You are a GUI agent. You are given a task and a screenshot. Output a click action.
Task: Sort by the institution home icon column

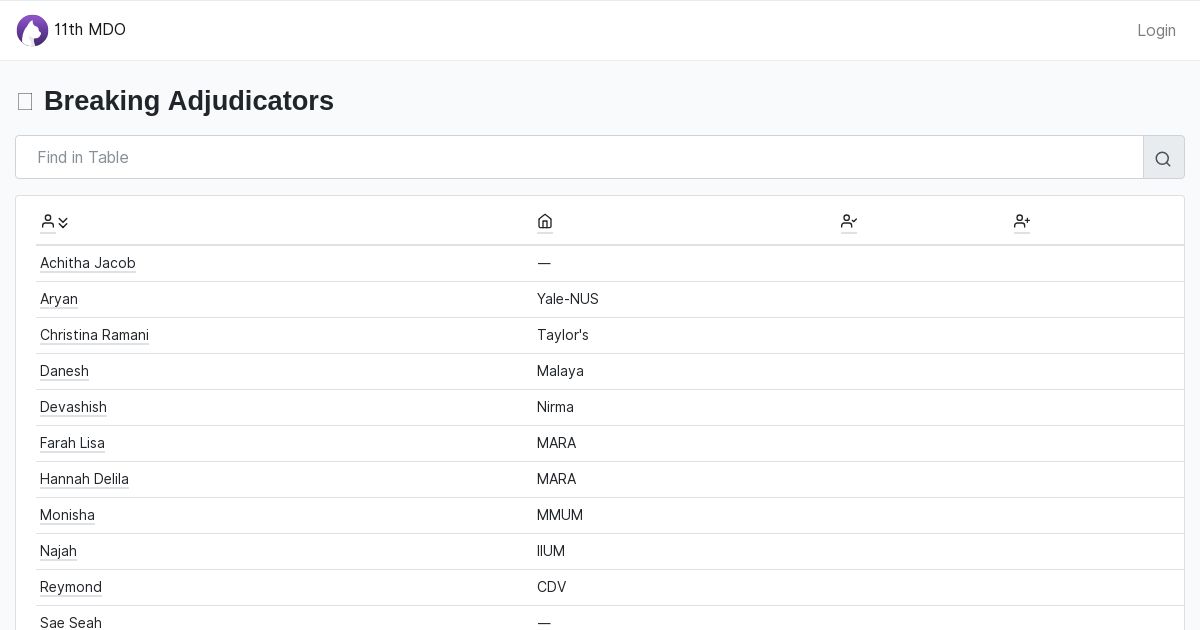pos(545,222)
